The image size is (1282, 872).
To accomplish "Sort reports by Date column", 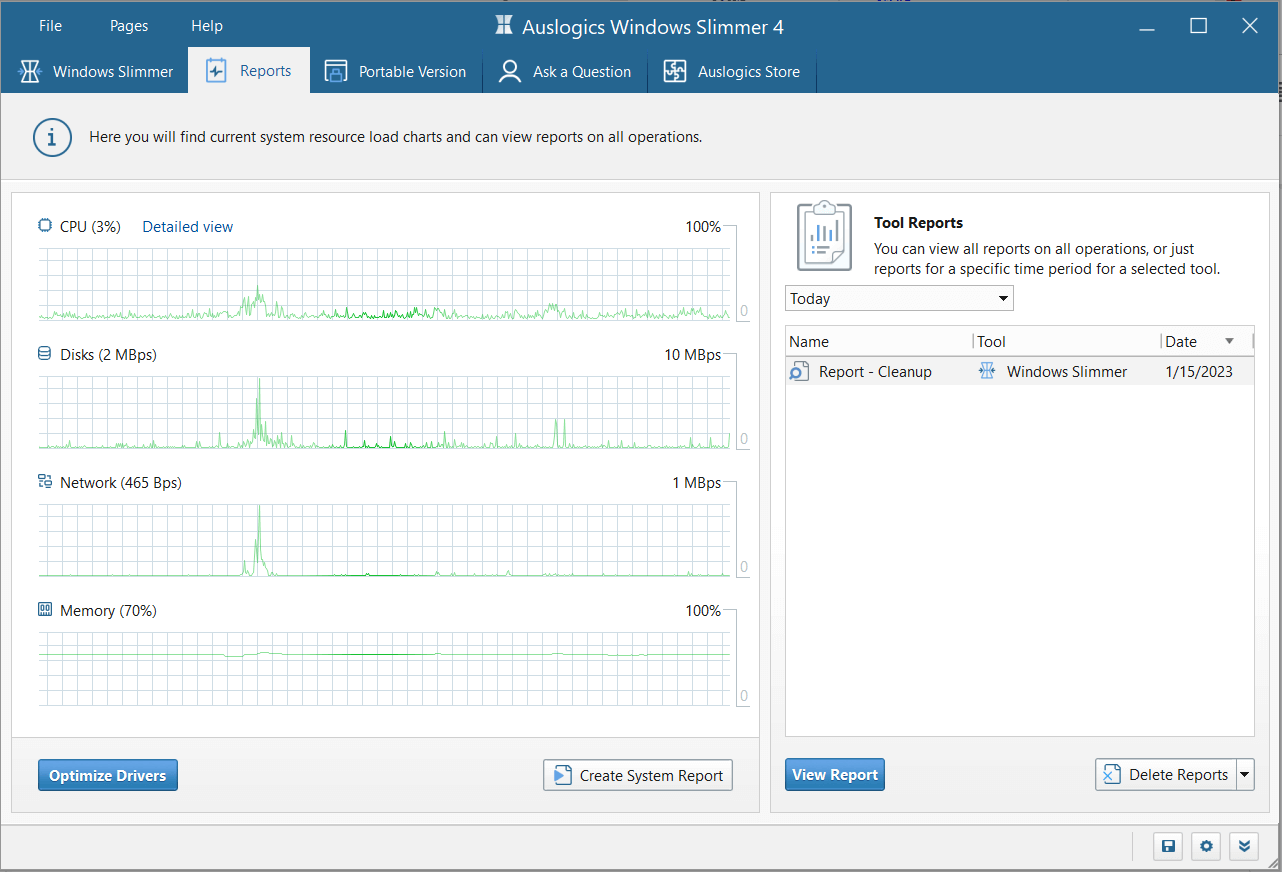I will point(1206,341).
